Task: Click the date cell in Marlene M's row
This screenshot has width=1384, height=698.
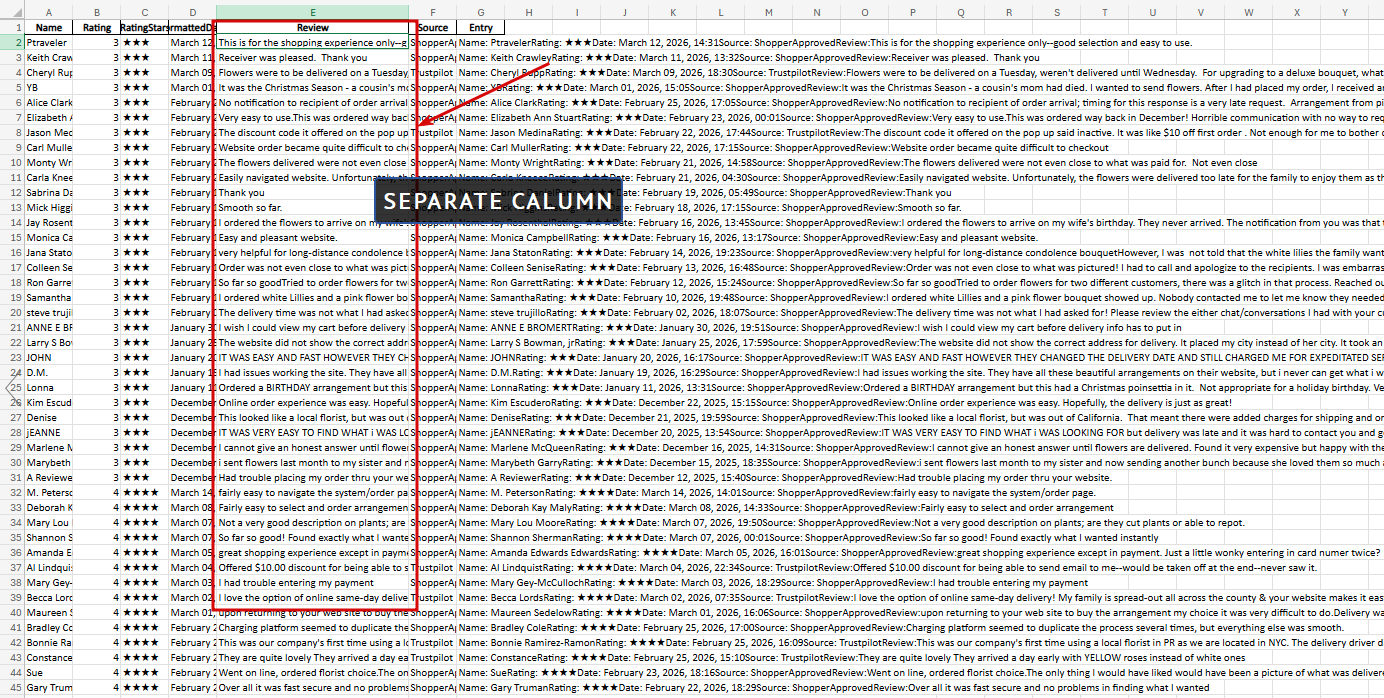Action: coord(192,447)
